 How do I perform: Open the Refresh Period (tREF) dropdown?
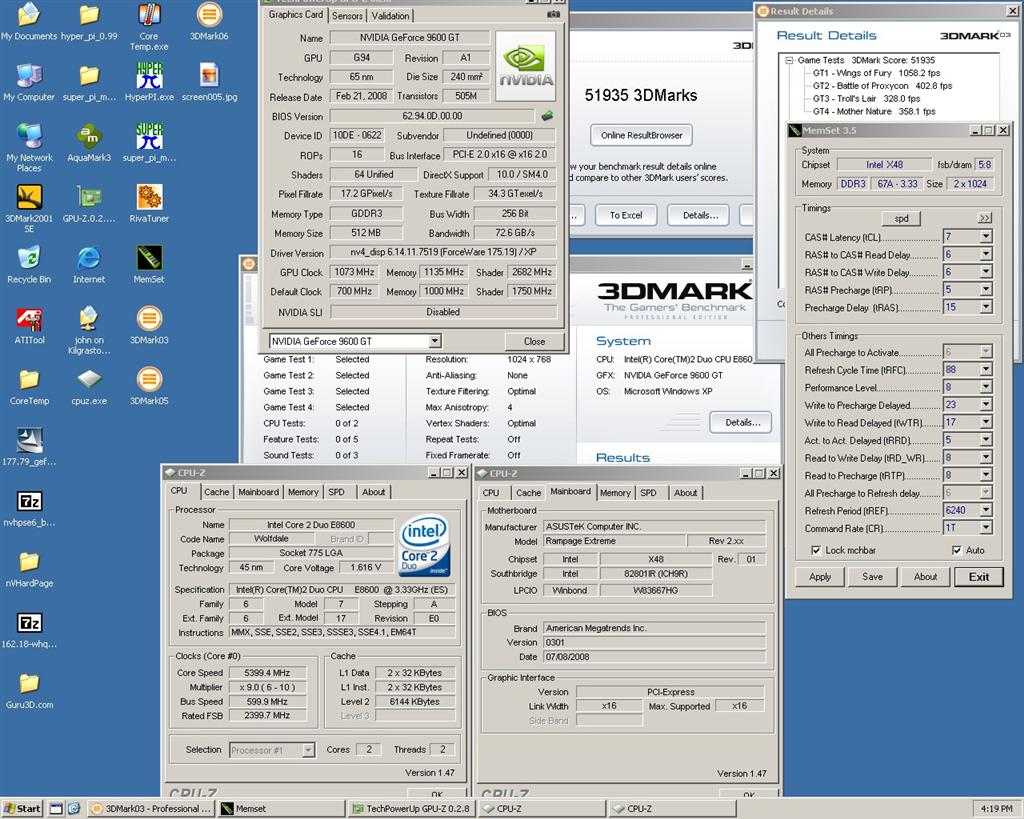[986, 510]
